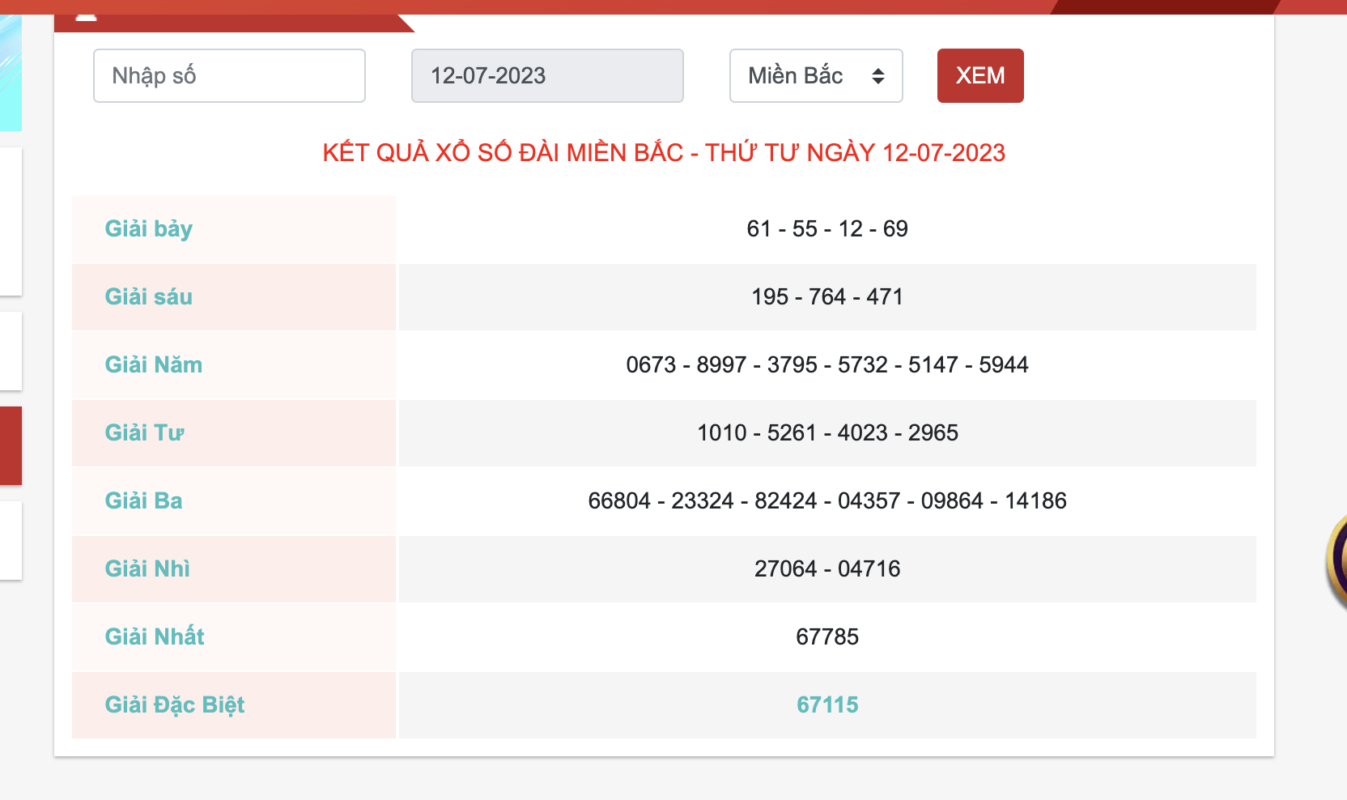Select the results heading for 12-07-2023
This screenshot has width=1347, height=800.
[x=664, y=153]
